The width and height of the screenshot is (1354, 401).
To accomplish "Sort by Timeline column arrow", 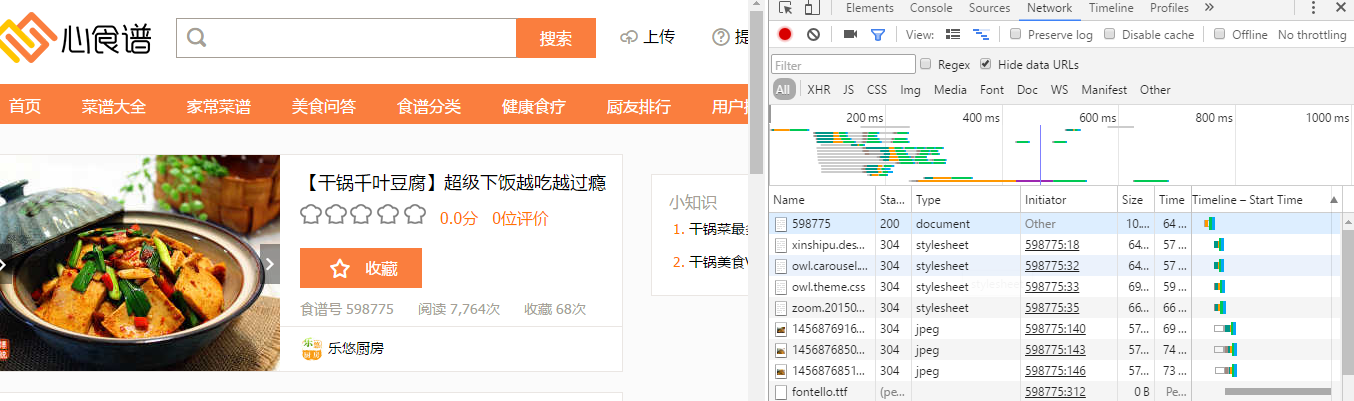I will [1333, 200].
